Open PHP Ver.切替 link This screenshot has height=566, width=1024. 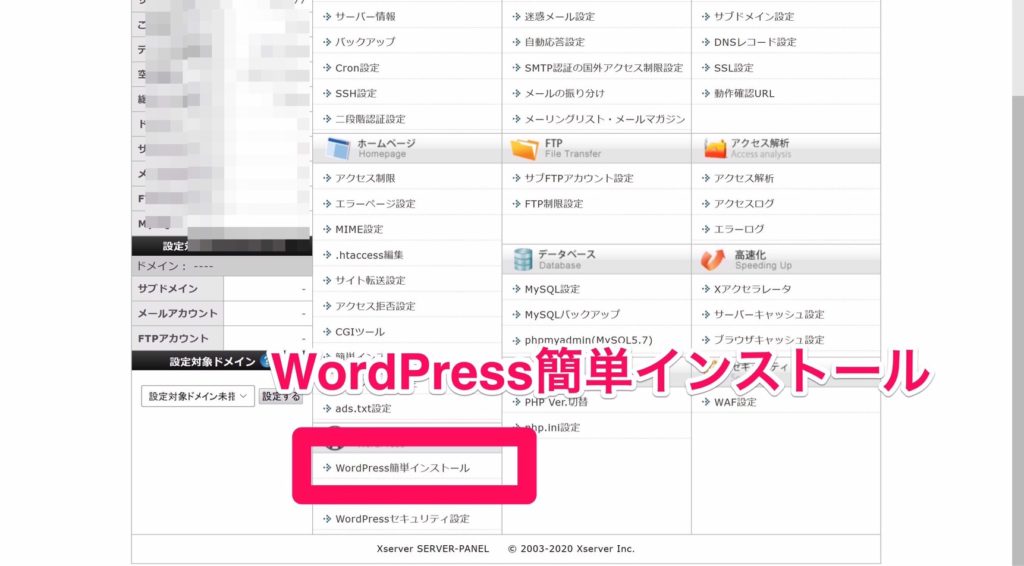pyautogui.click(x=556, y=402)
